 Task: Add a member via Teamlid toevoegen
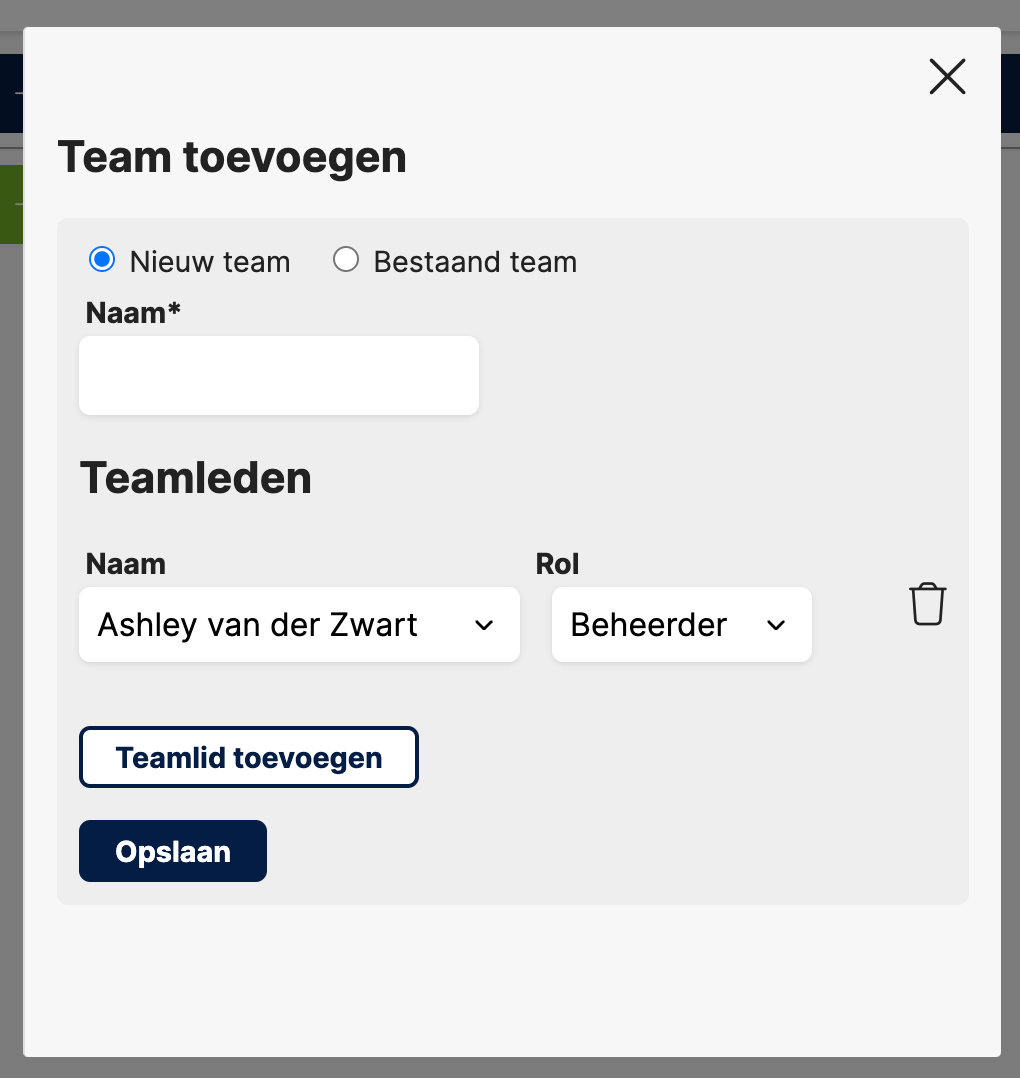(249, 757)
